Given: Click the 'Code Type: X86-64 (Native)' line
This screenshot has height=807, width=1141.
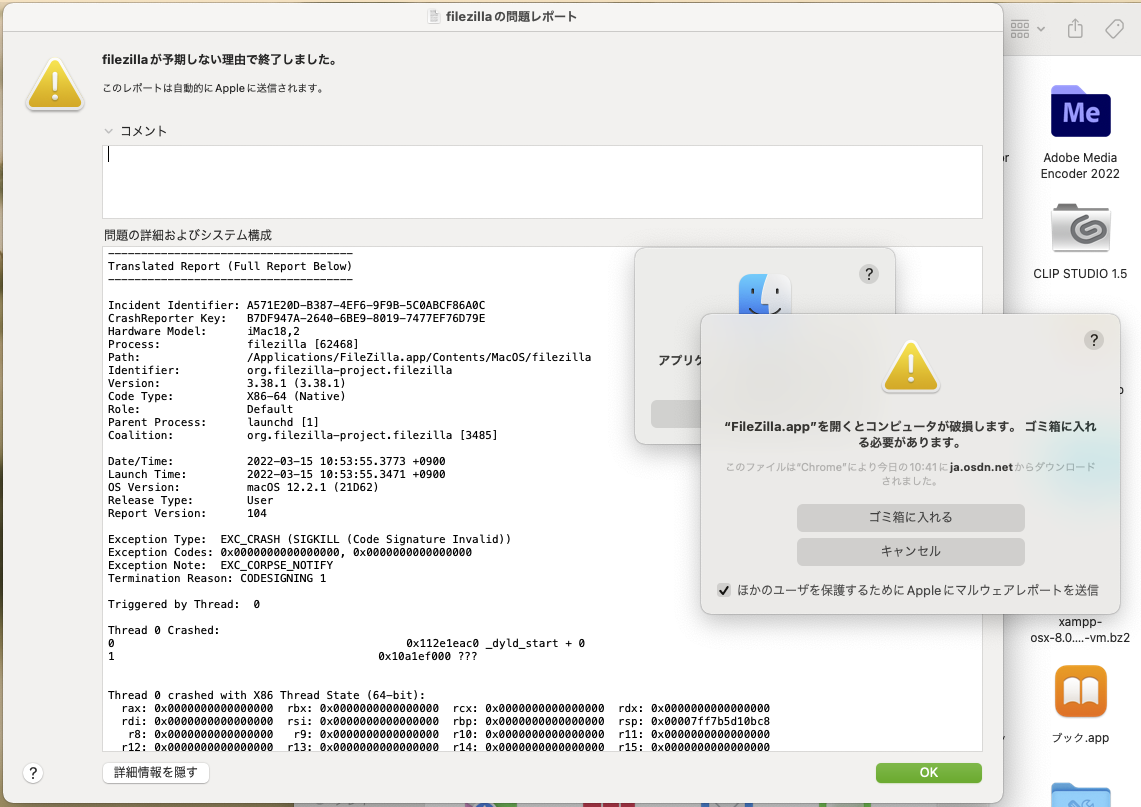Looking at the screenshot, I should (226, 397).
